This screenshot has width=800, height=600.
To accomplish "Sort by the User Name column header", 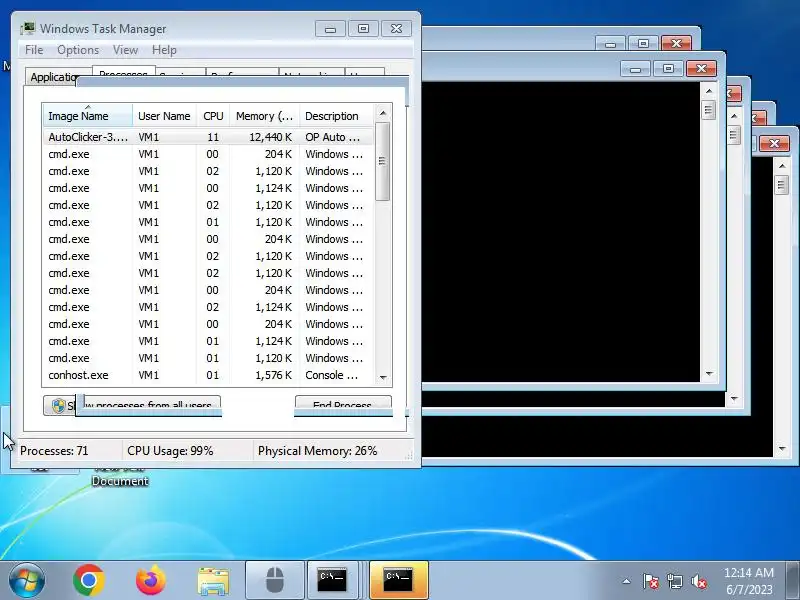I will pyautogui.click(x=164, y=116).
